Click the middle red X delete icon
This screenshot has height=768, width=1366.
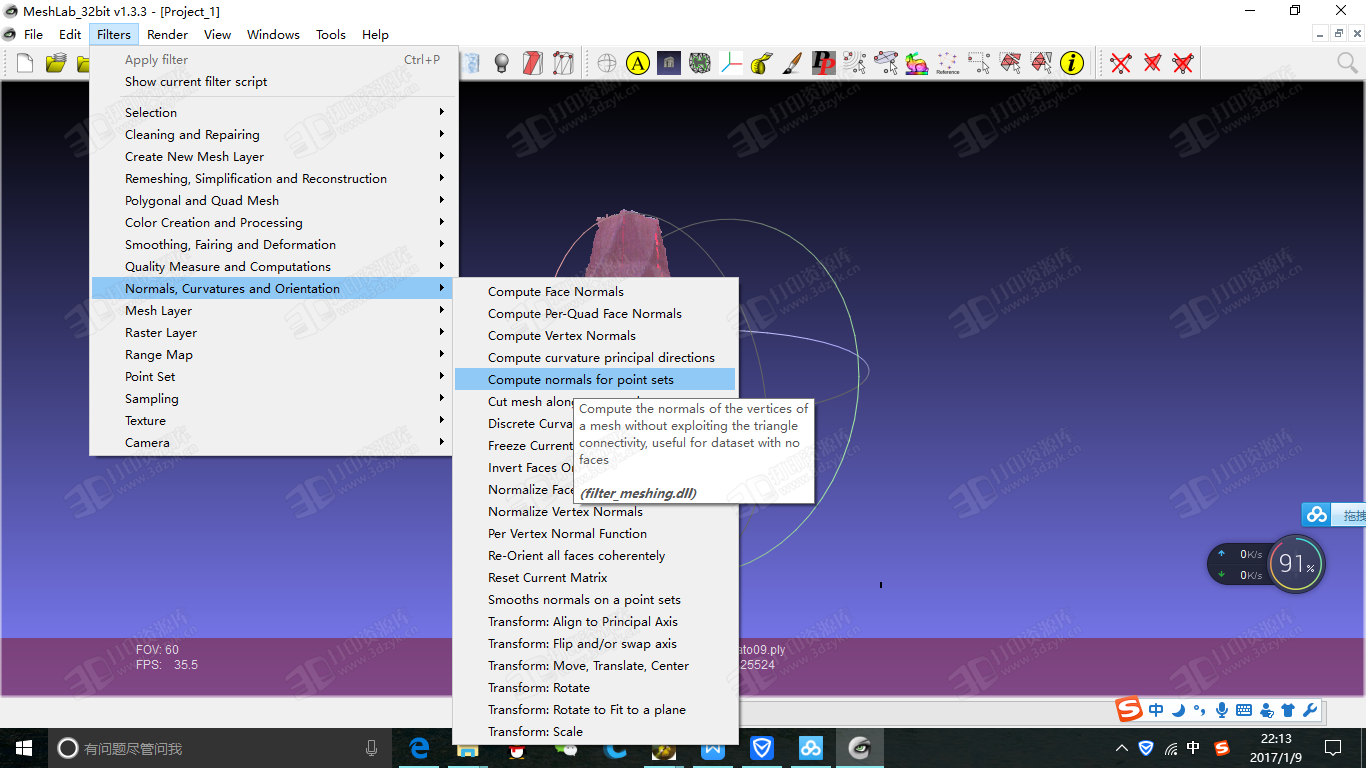(1152, 64)
